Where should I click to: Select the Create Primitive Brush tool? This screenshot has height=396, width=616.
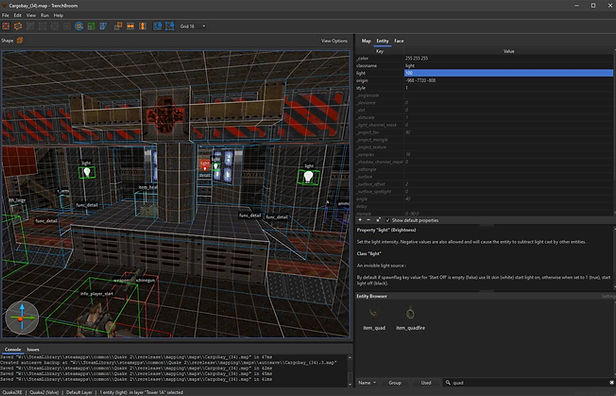[18, 26]
